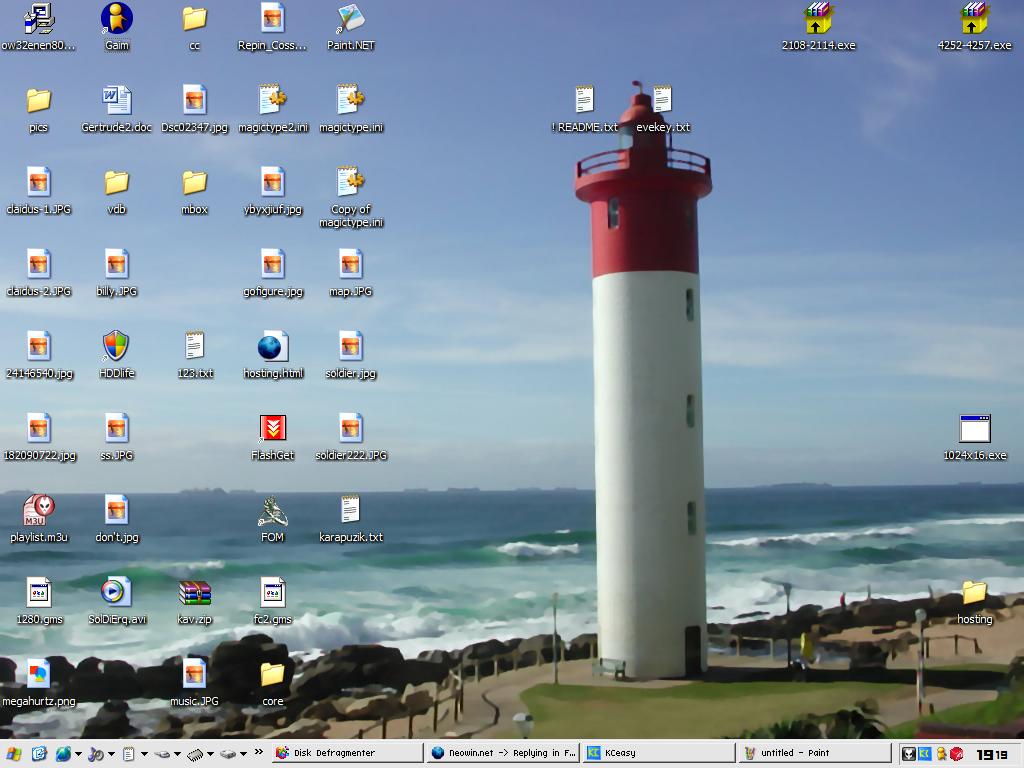
Task: Click the KCeasy icon in system tray
Action: click(x=924, y=753)
